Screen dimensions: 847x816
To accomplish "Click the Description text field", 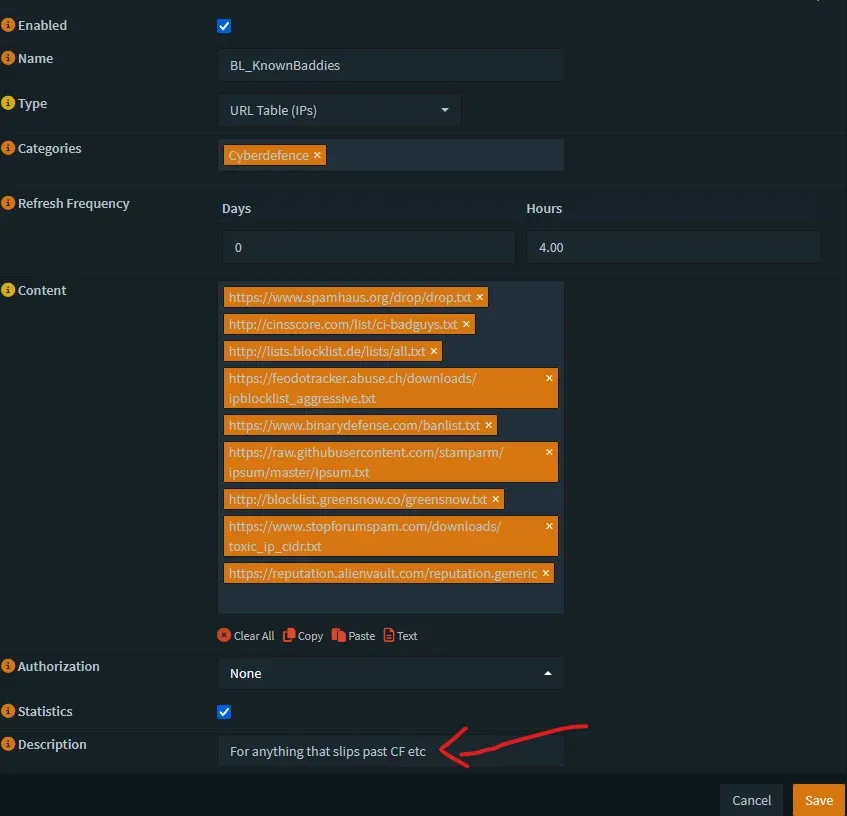I will click(x=391, y=751).
